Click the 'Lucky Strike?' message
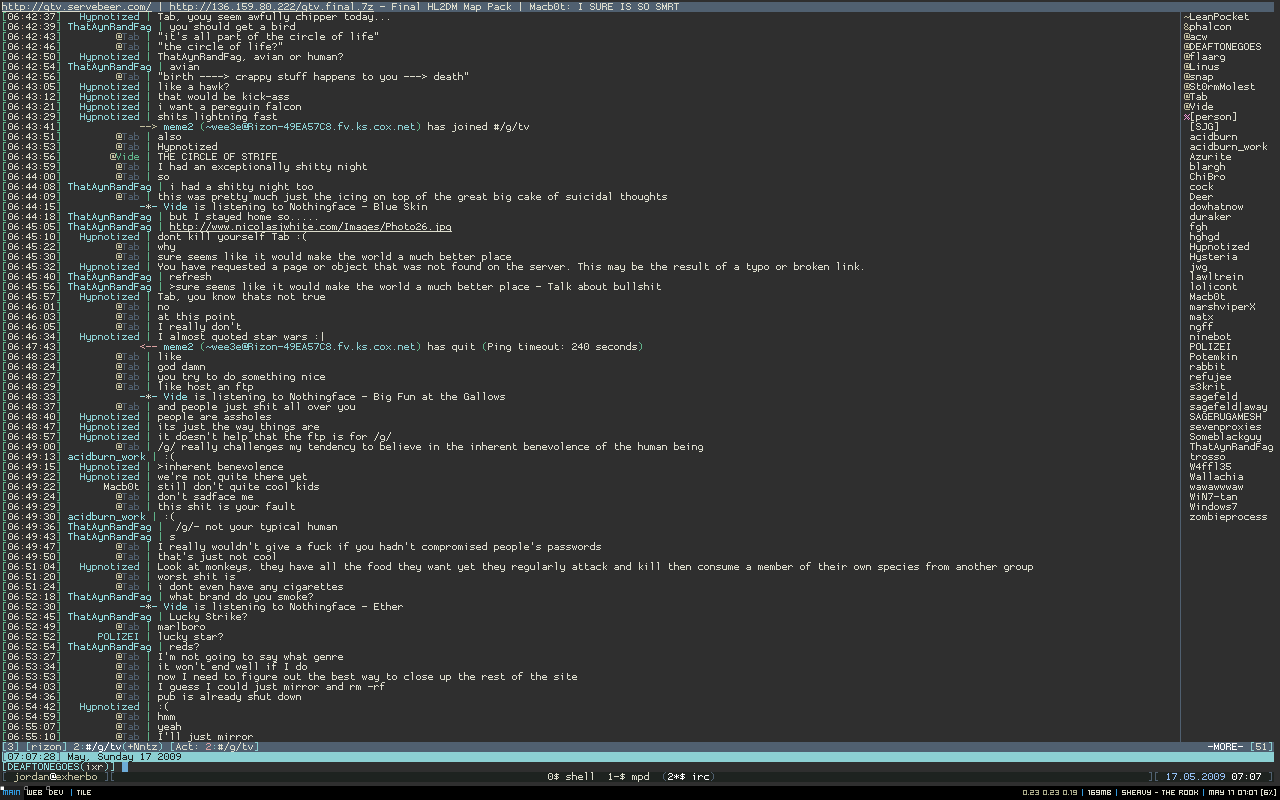1280x800 pixels. click(208, 617)
